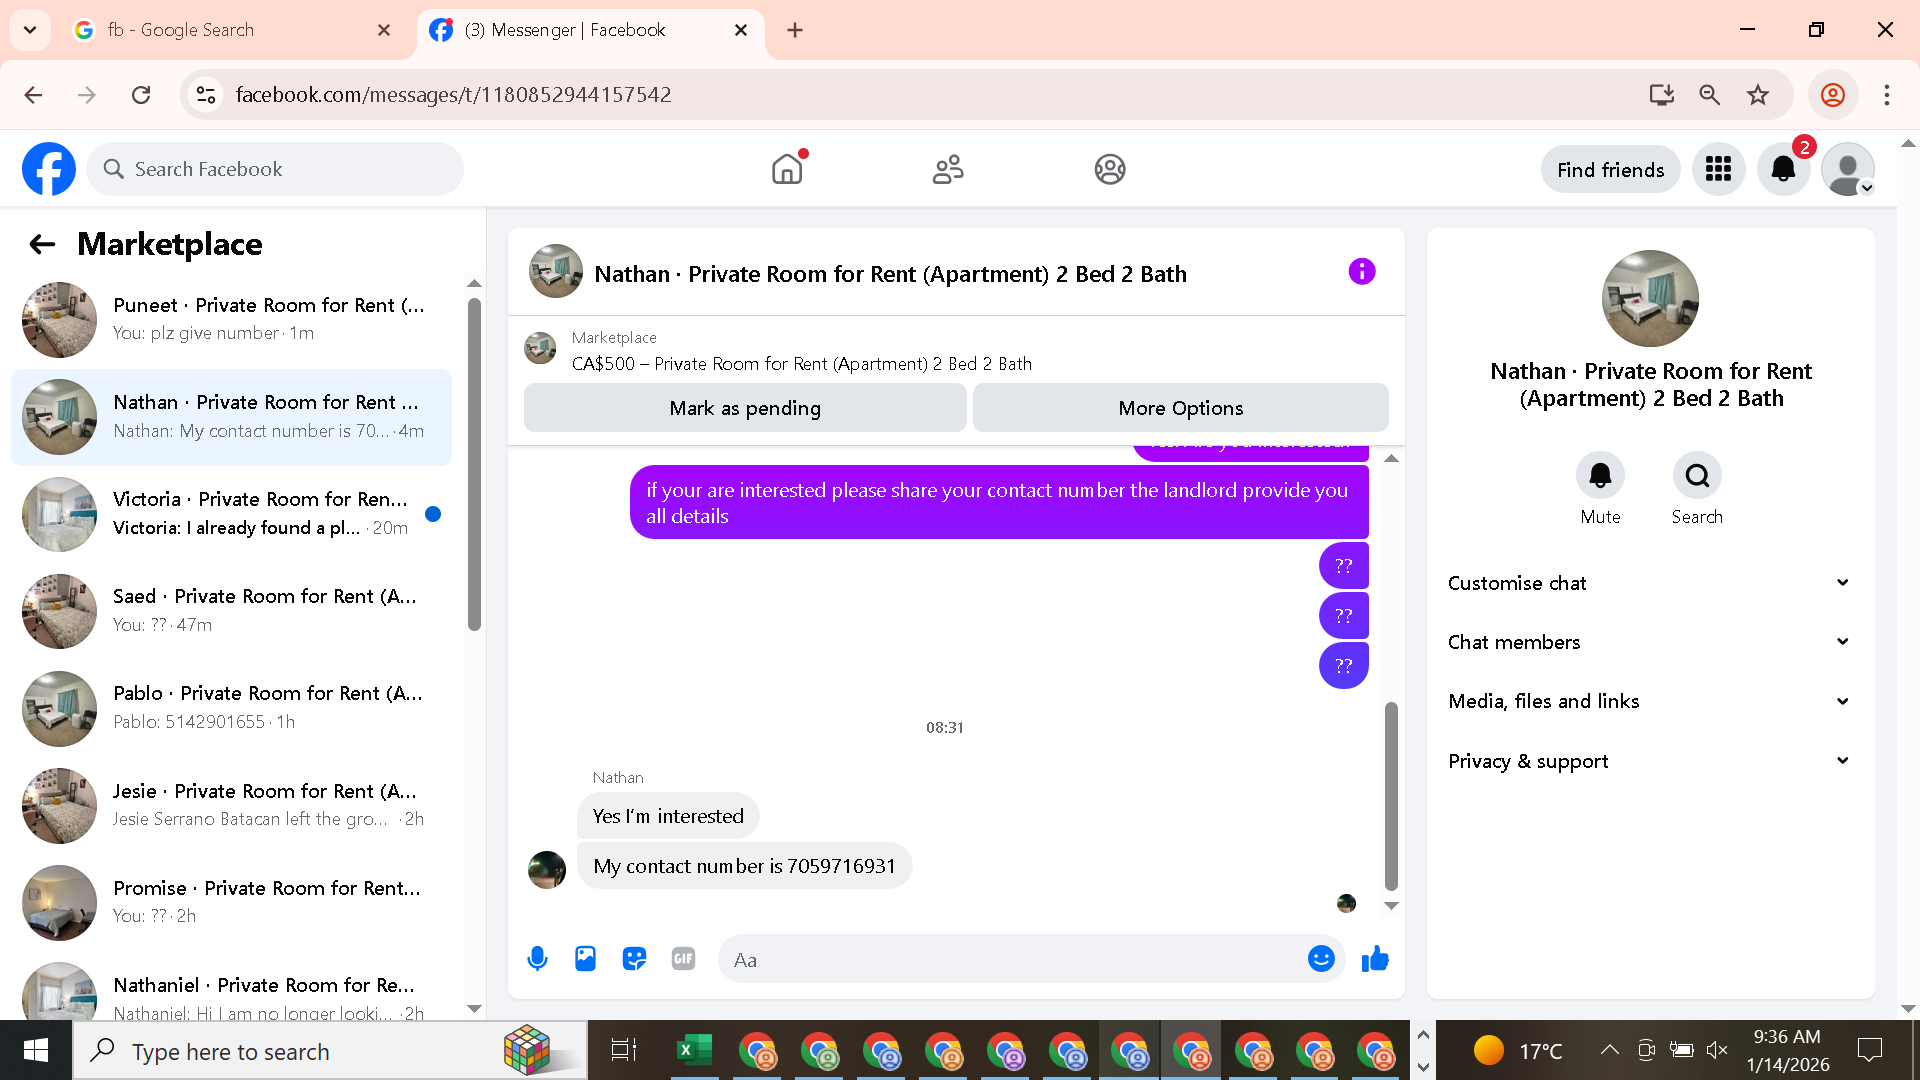Toggle conversation information panel icon
The image size is (1920, 1080).
(1361, 272)
